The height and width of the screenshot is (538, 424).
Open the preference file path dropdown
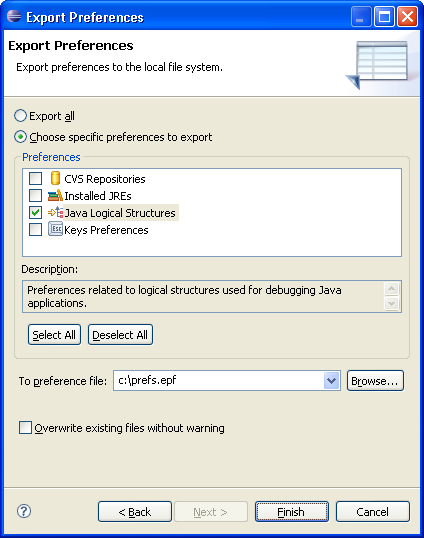pos(331,381)
